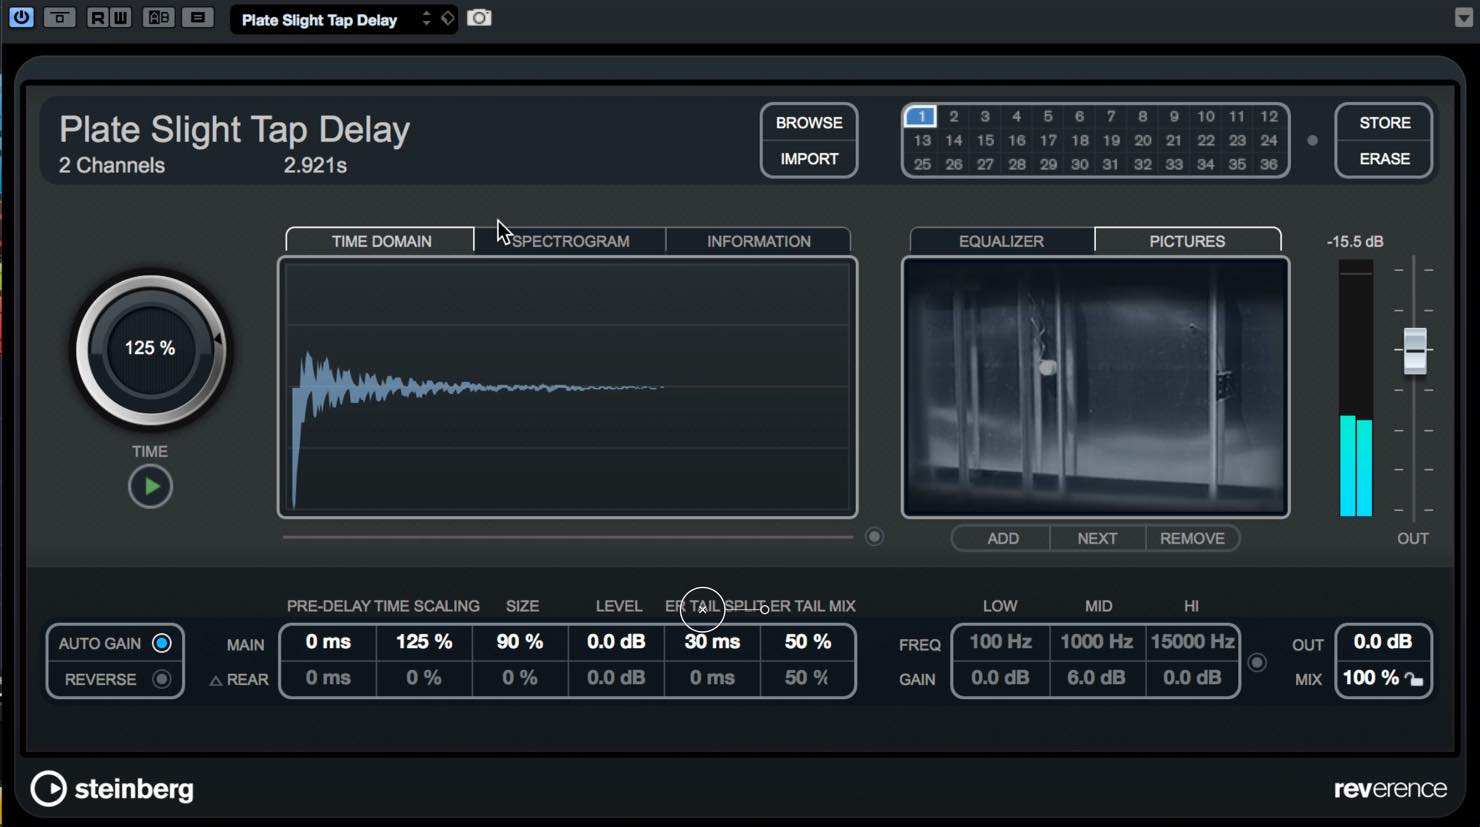The height and width of the screenshot is (827, 1480).
Task: Toggle the mix lock icon
Action: [x=1414, y=679]
